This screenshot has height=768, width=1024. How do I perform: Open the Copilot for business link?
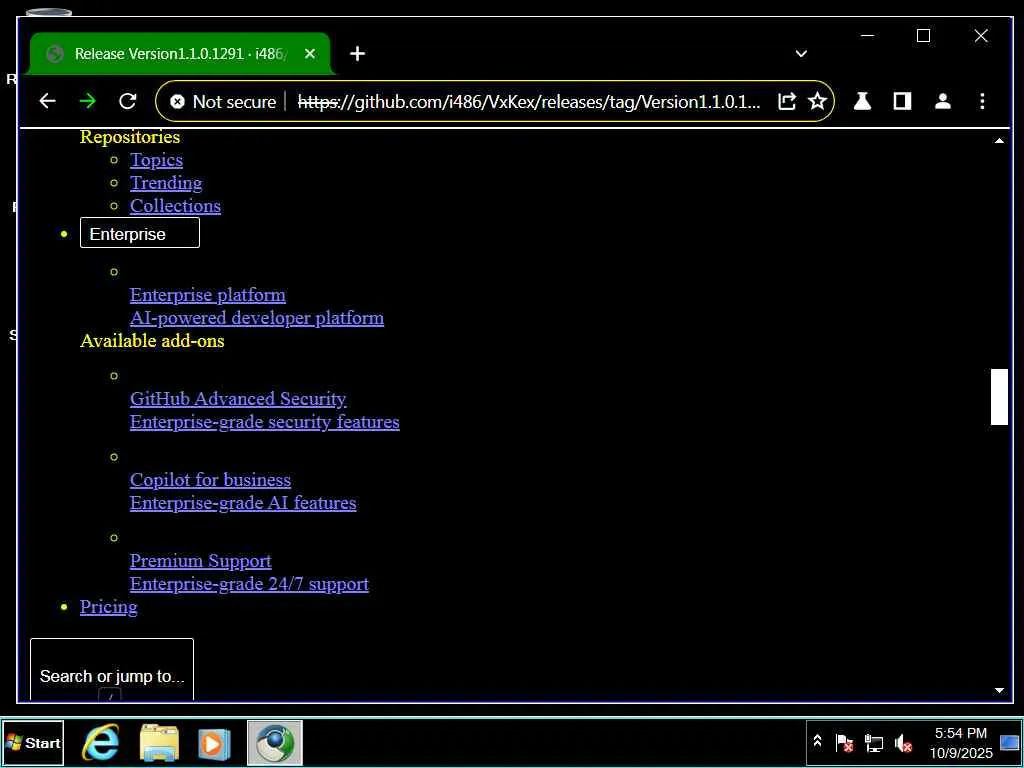pos(210,480)
